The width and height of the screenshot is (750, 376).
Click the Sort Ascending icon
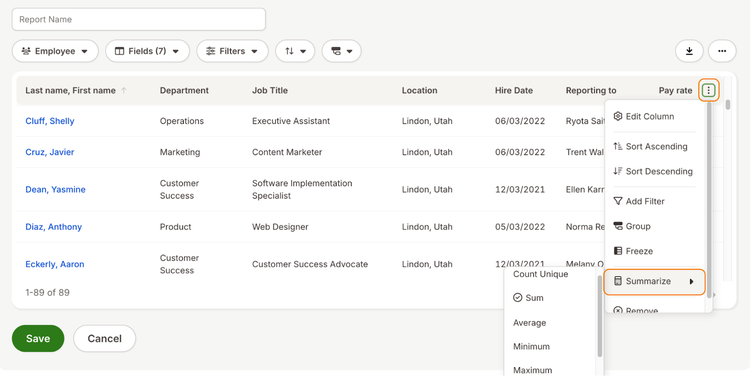pos(618,146)
